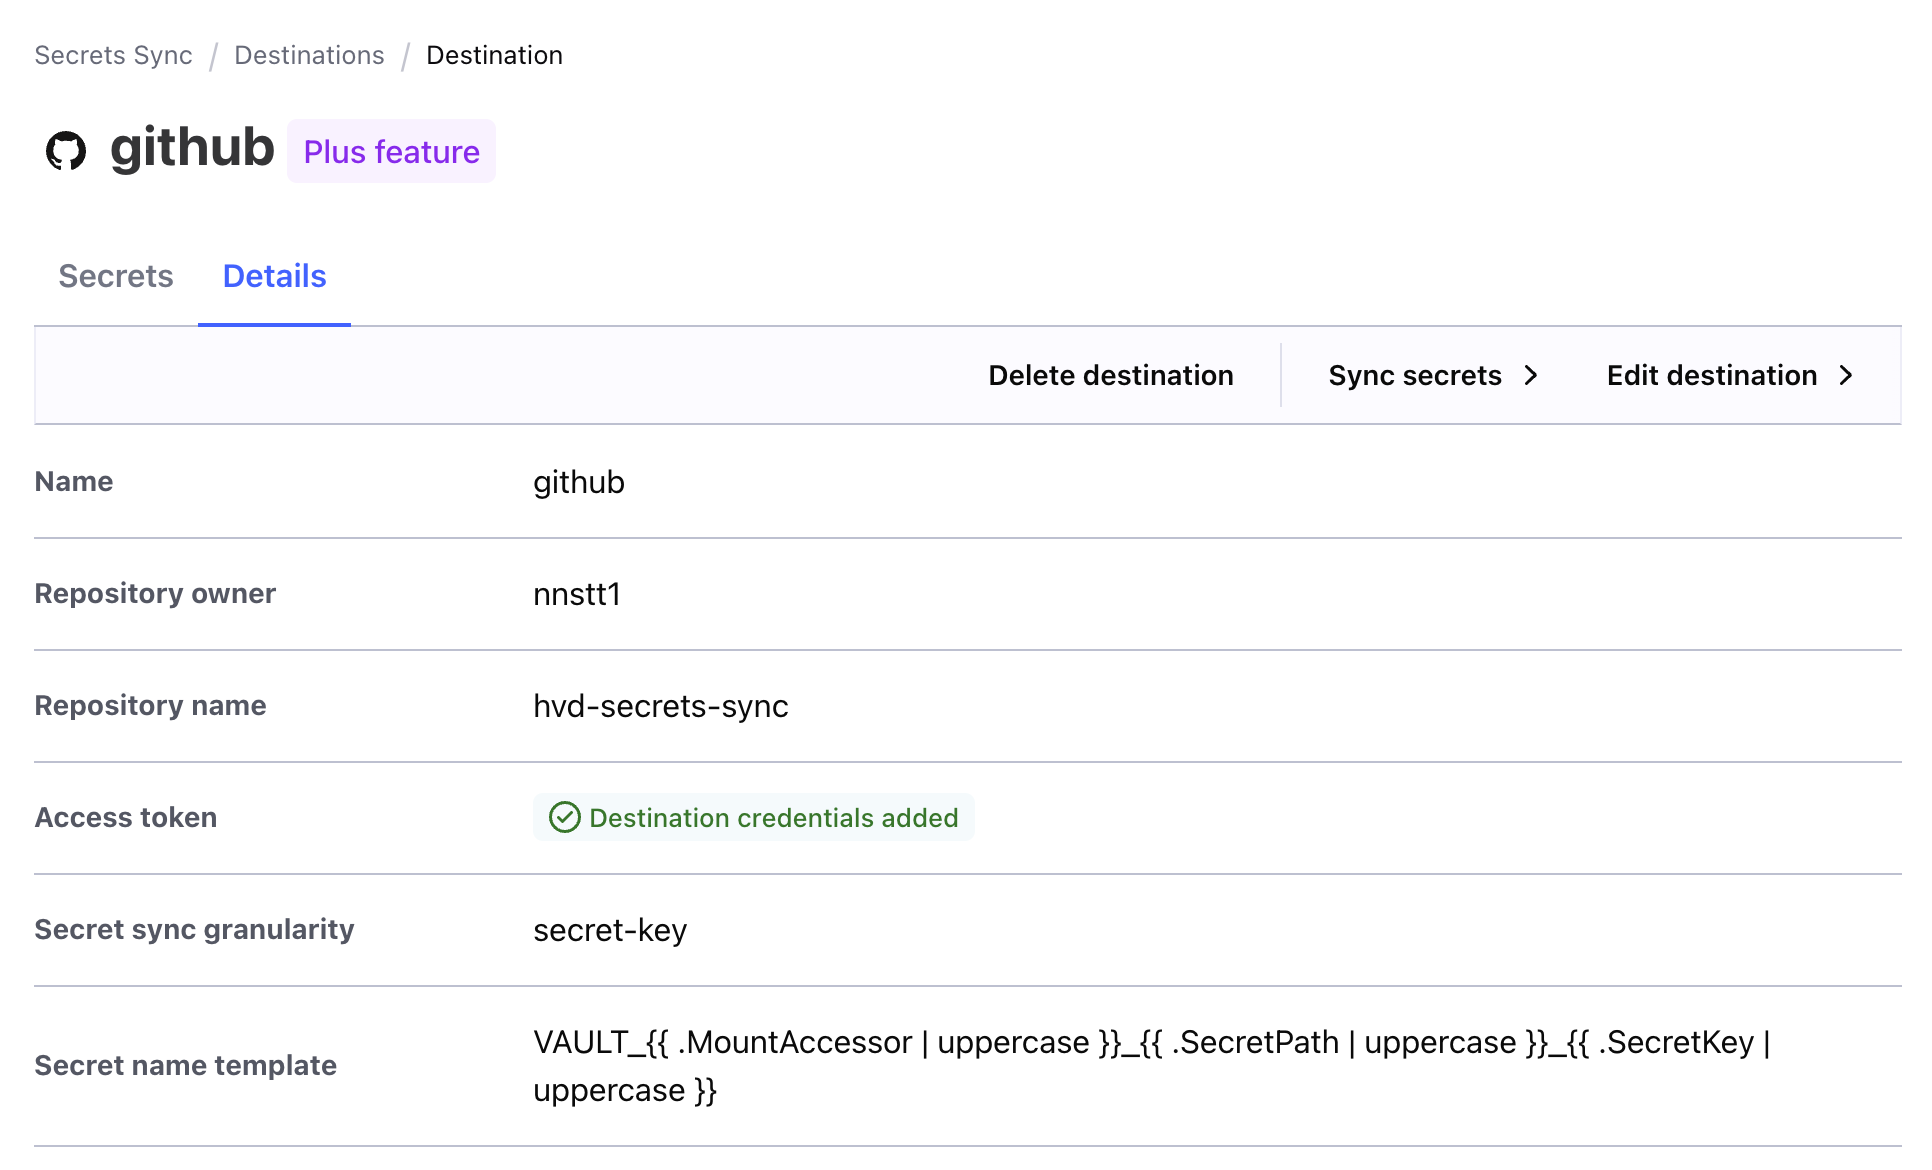Screen dimensions: 1932x1170
Task: Open the Secrets tab
Action: pos(116,277)
